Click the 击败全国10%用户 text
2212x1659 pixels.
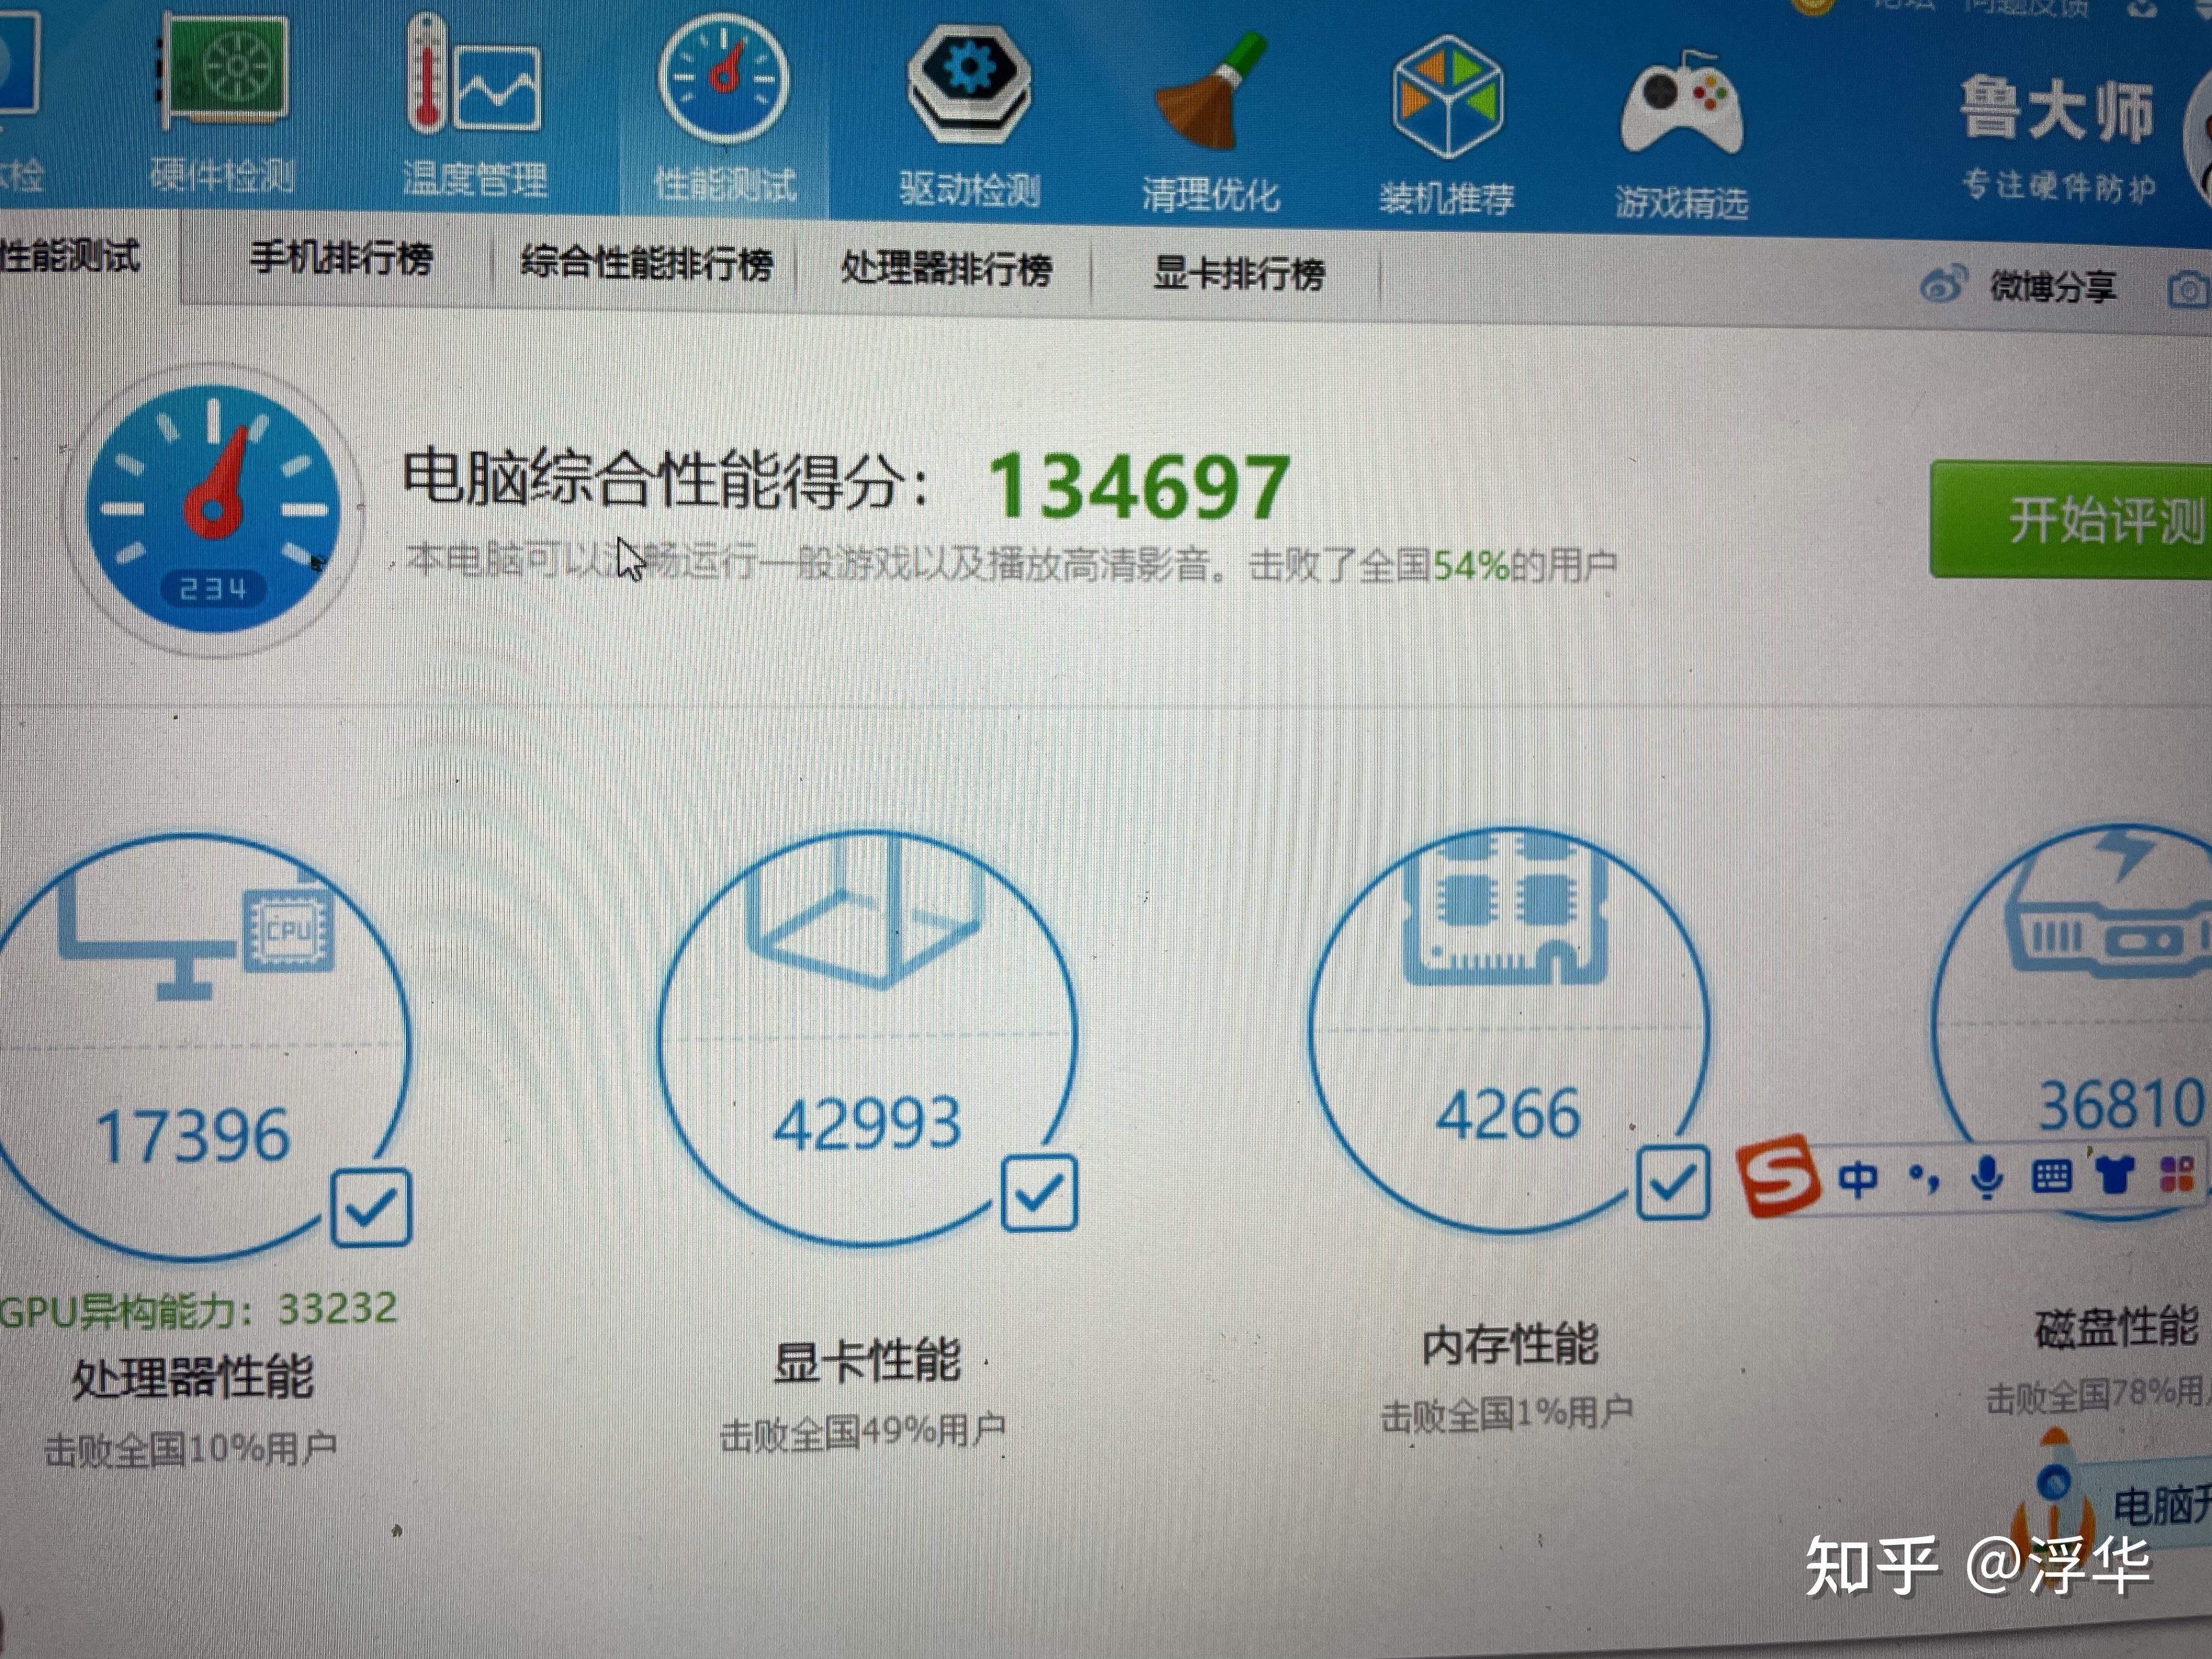(x=190, y=1449)
